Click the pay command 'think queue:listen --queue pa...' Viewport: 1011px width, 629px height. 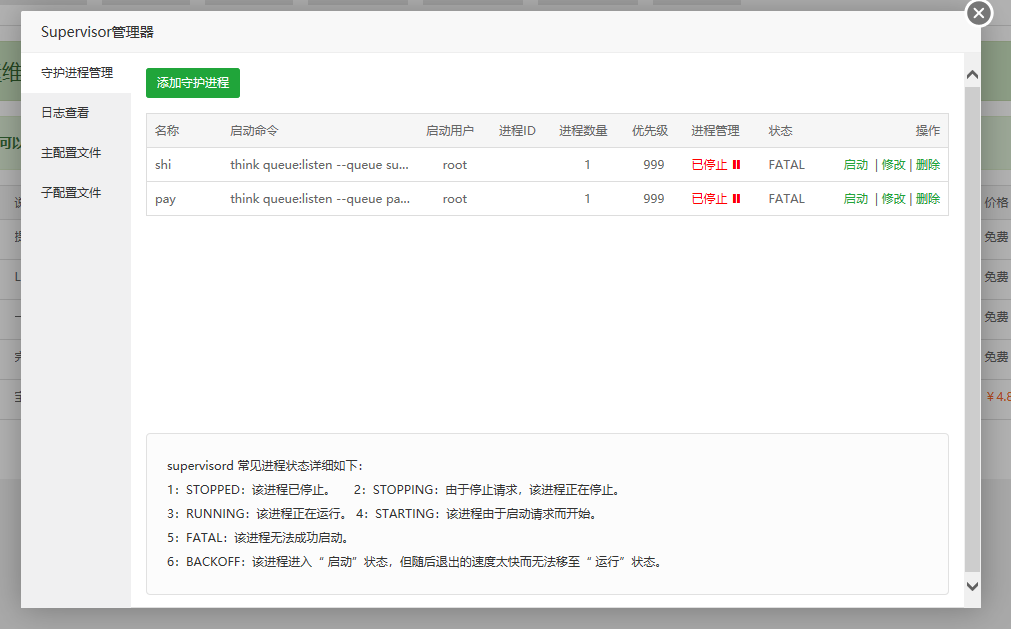tap(320, 199)
